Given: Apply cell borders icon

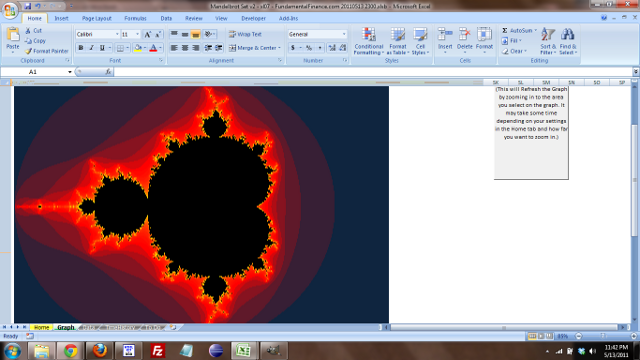Looking at the screenshot, I should tap(120, 48).
